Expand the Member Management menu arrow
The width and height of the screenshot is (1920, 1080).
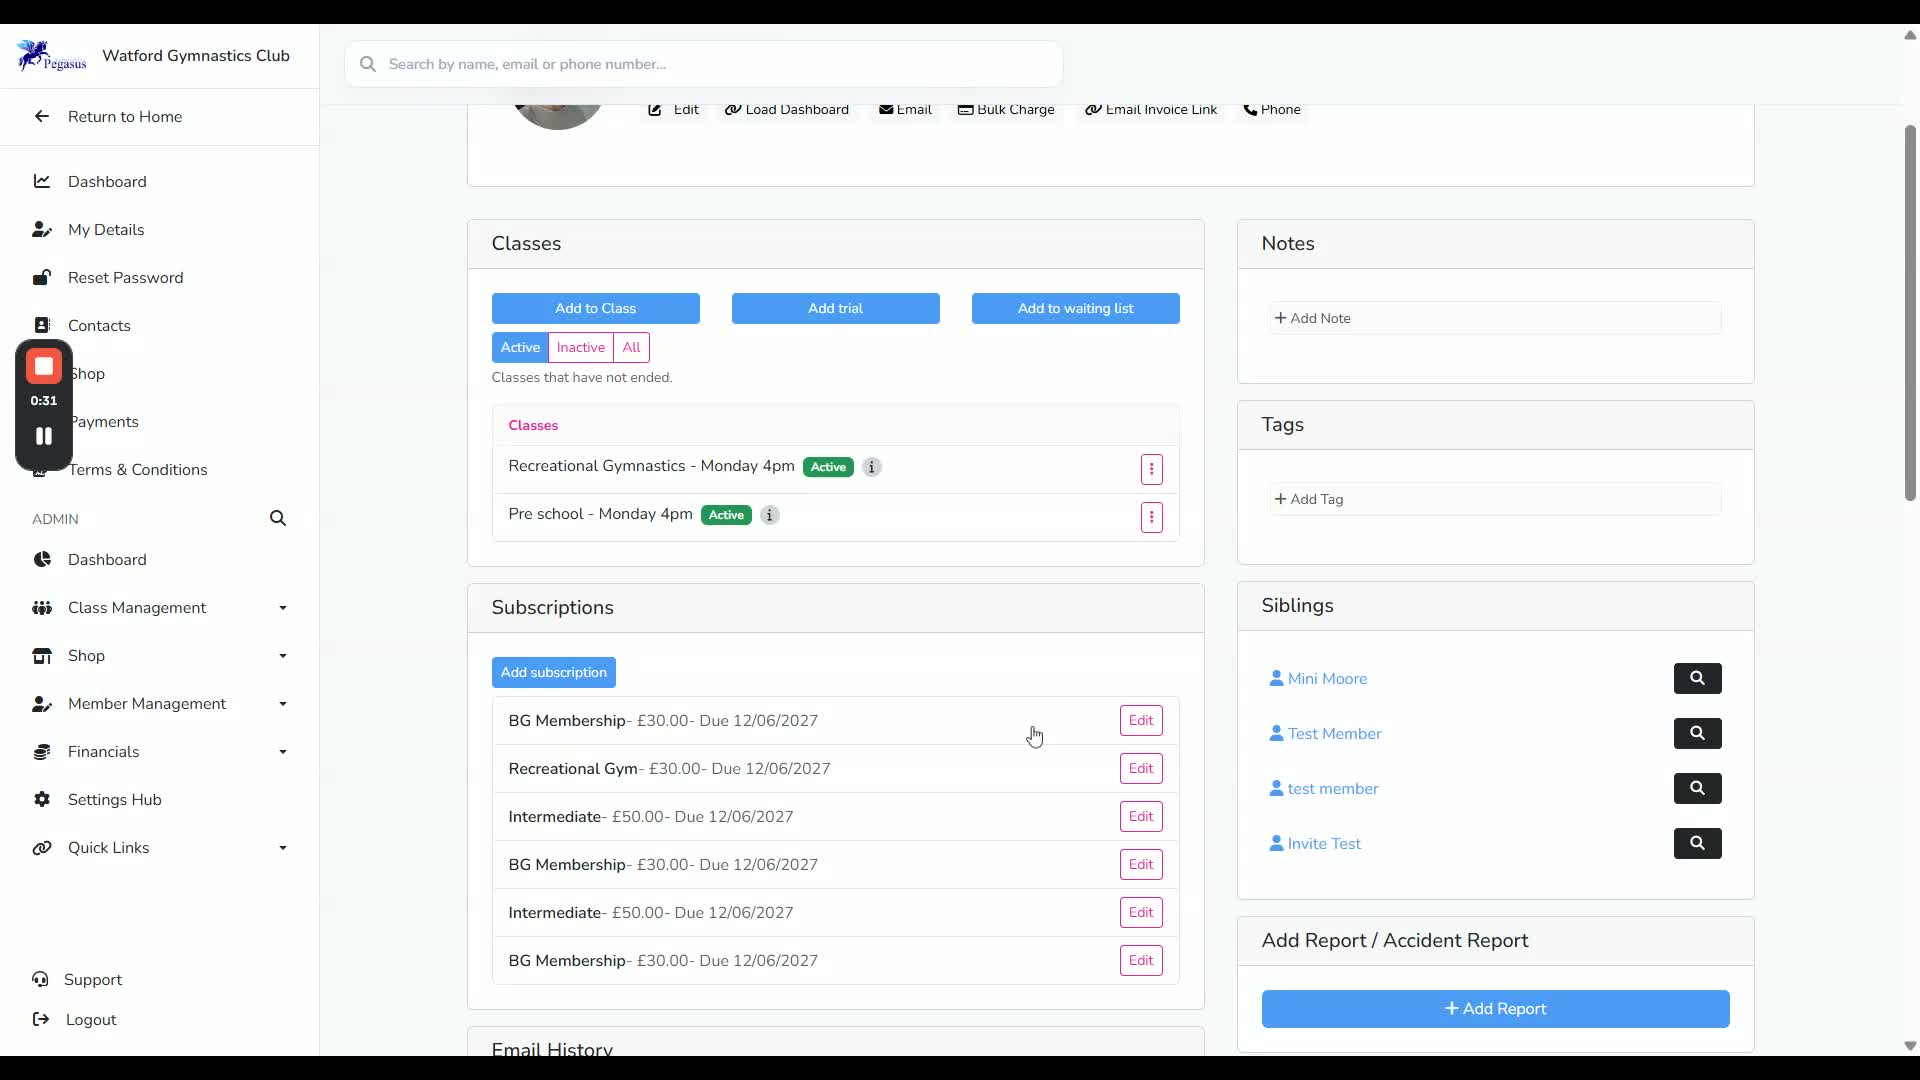pyautogui.click(x=283, y=704)
